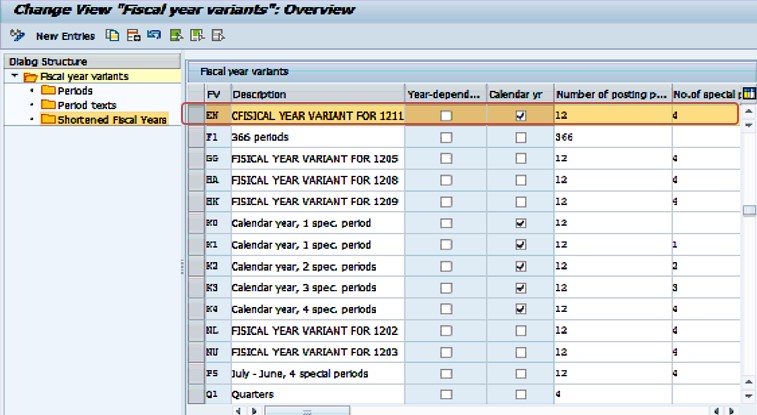
Task: Click the vertical scrollbar thumb
Action: (749, 210)
